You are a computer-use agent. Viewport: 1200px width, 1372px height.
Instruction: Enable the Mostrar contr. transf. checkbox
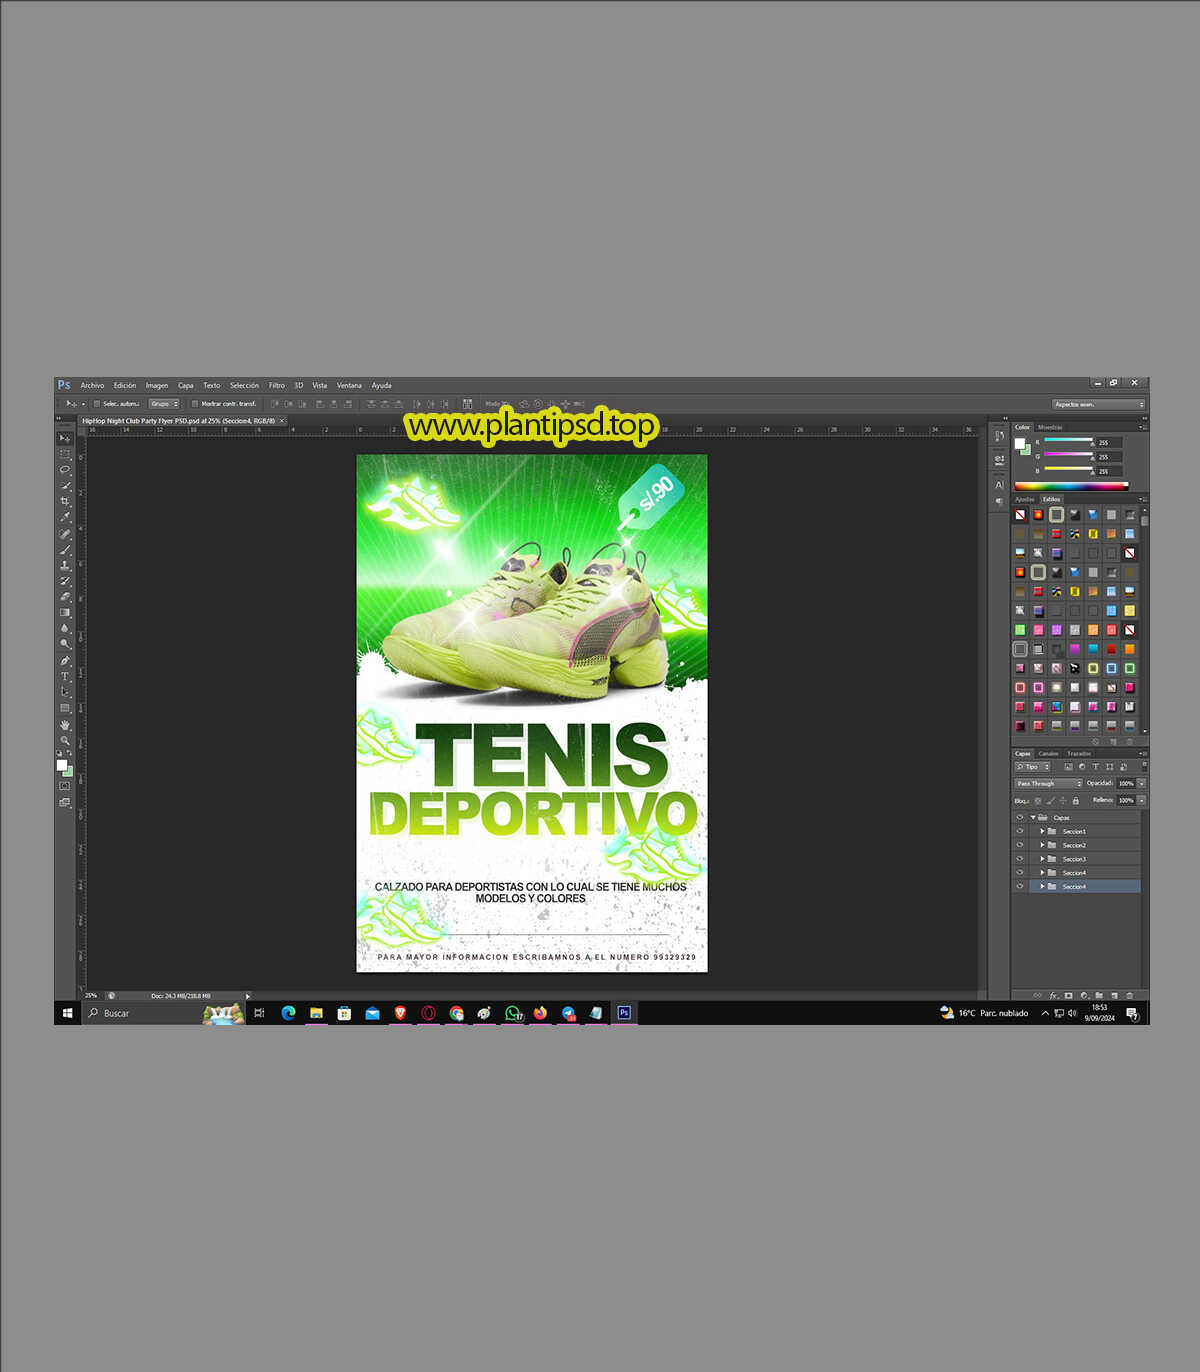[194, 404]
